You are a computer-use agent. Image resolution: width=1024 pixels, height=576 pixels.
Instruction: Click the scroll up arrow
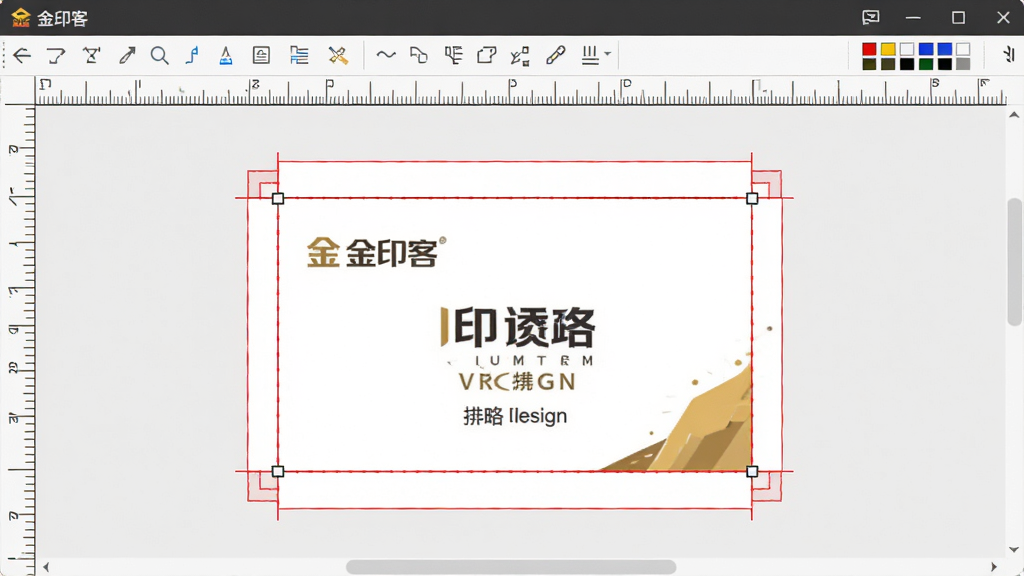click(x=1014, y=115)
